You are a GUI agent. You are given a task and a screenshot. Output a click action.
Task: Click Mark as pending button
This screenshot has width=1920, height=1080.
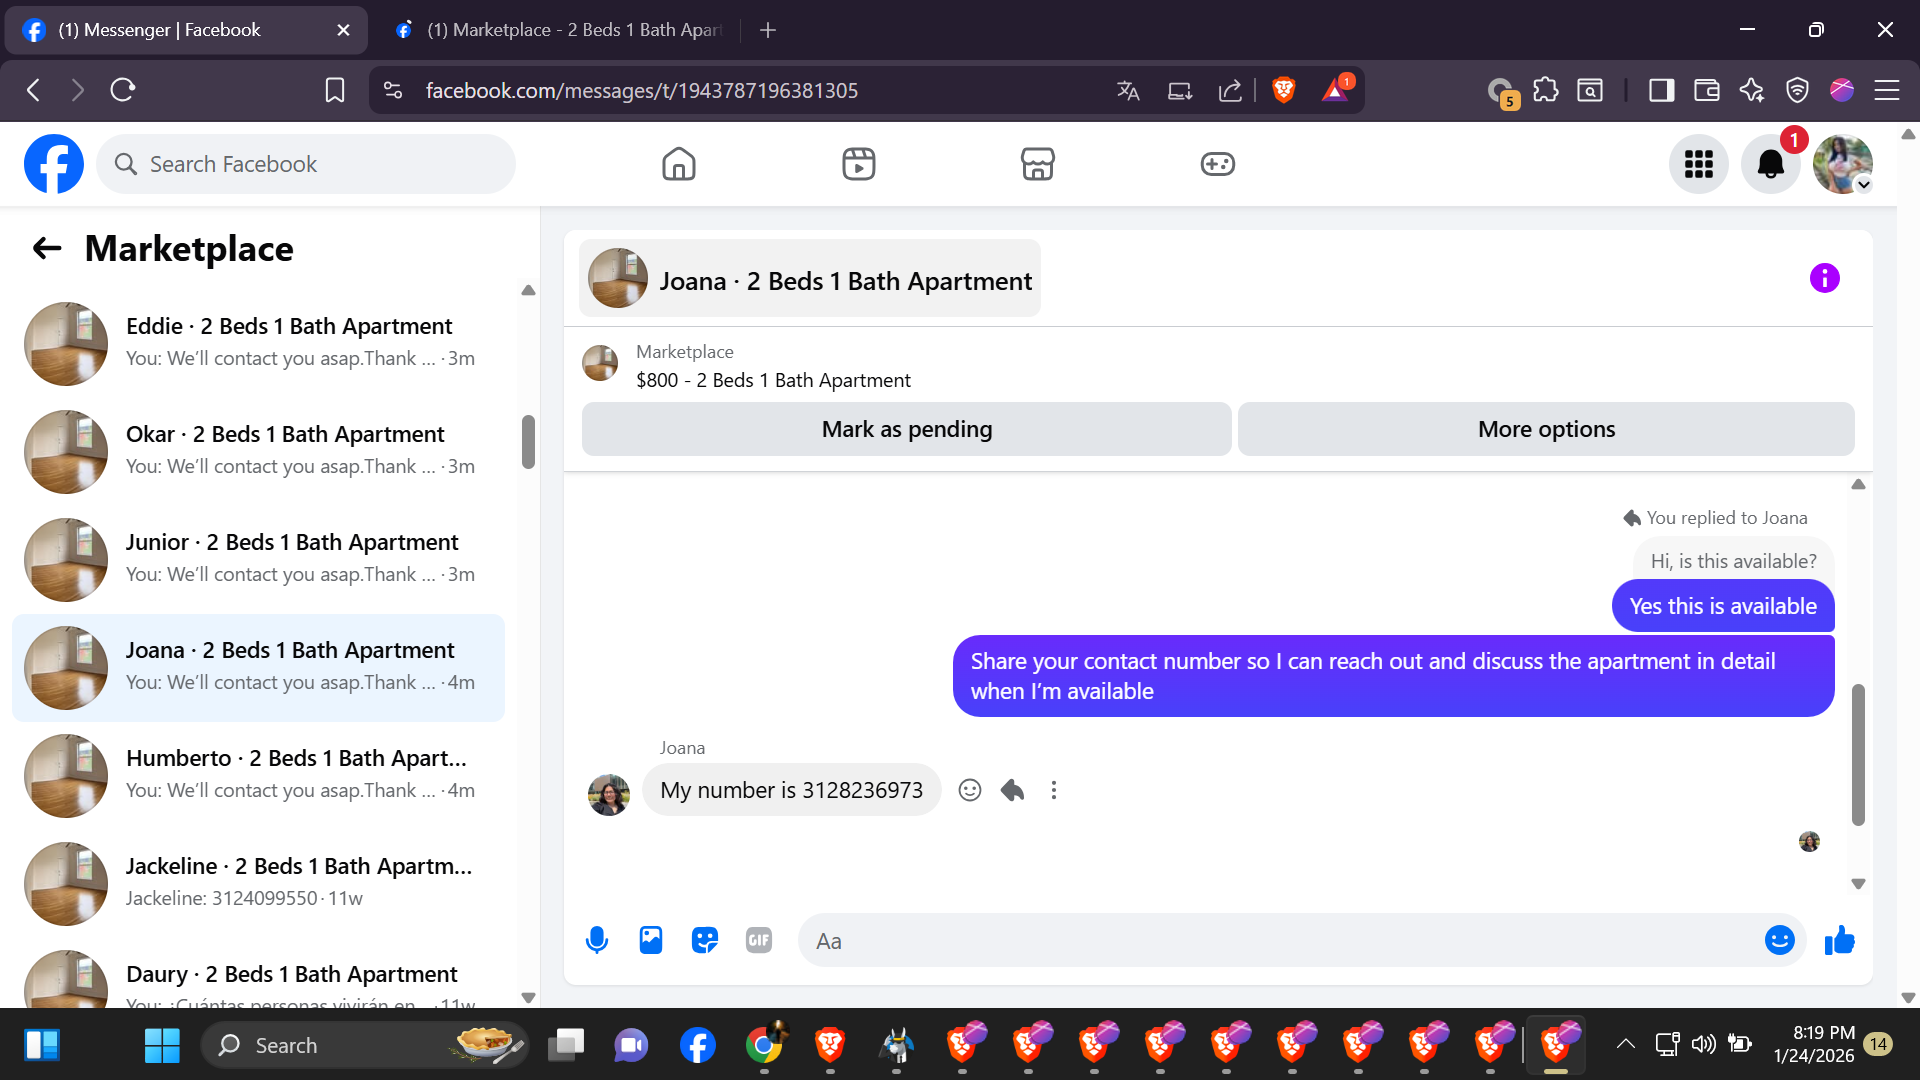pos(906,429)
